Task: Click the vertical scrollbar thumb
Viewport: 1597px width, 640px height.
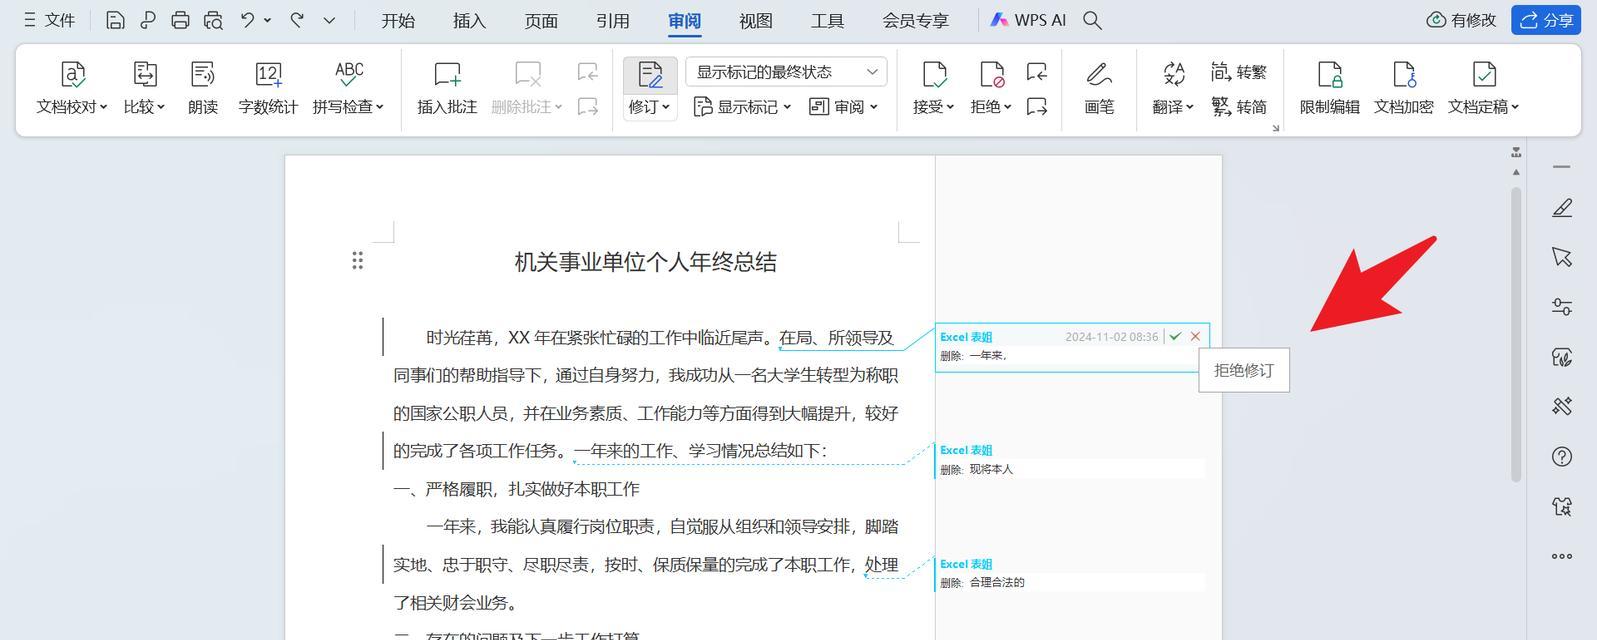Action: (1516, 332)
